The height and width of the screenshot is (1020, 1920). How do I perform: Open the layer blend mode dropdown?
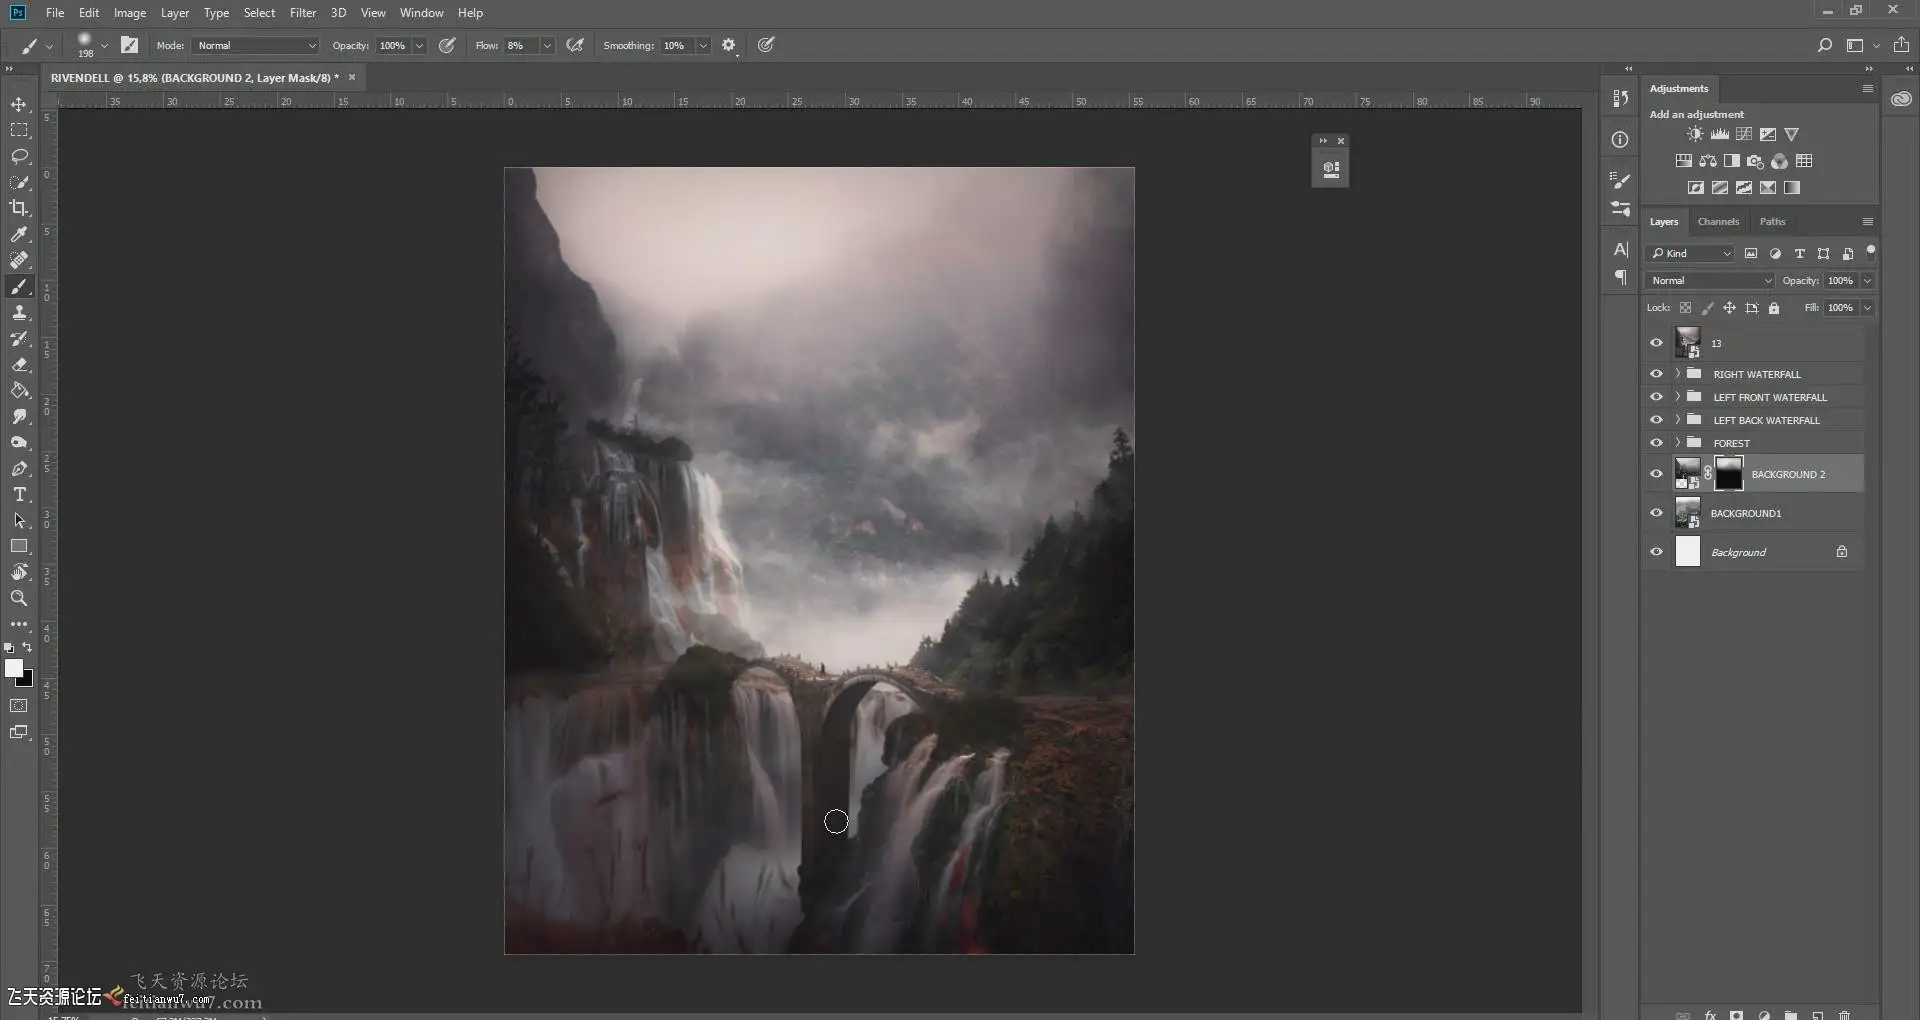click(1710, 281)
